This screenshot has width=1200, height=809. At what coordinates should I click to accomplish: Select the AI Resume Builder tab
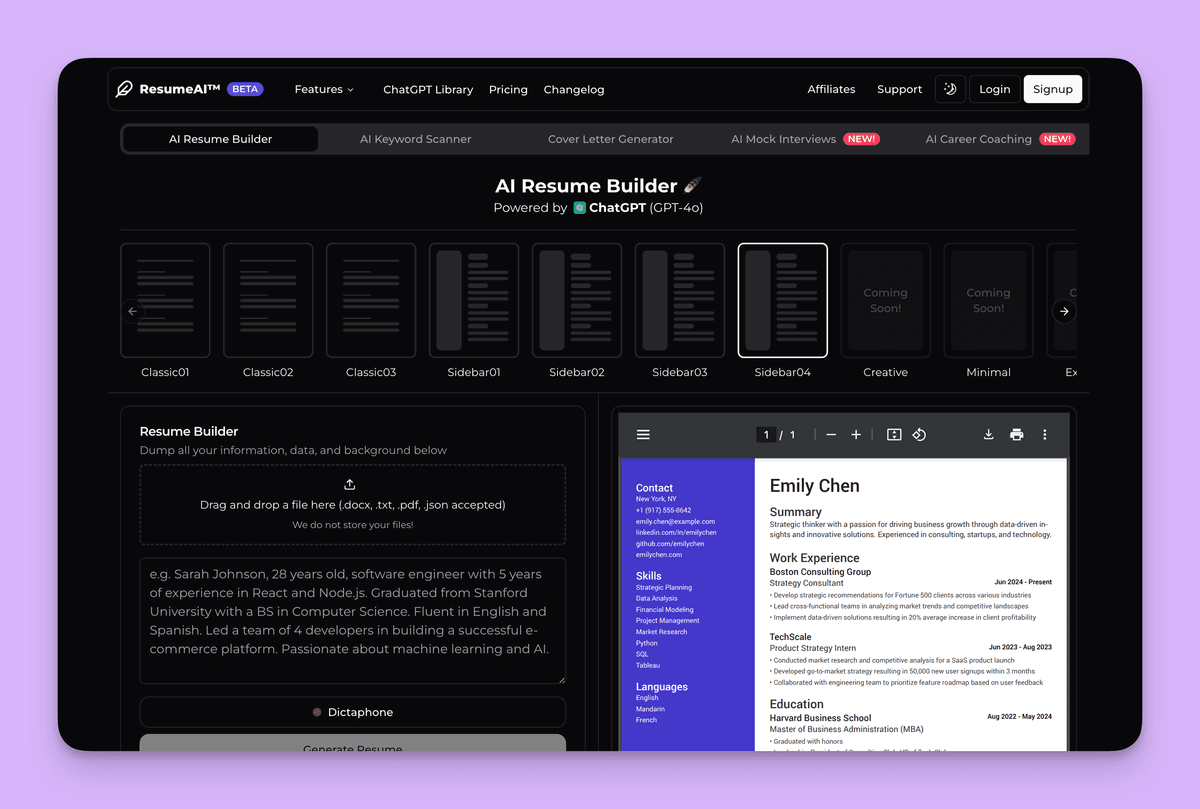220,139
